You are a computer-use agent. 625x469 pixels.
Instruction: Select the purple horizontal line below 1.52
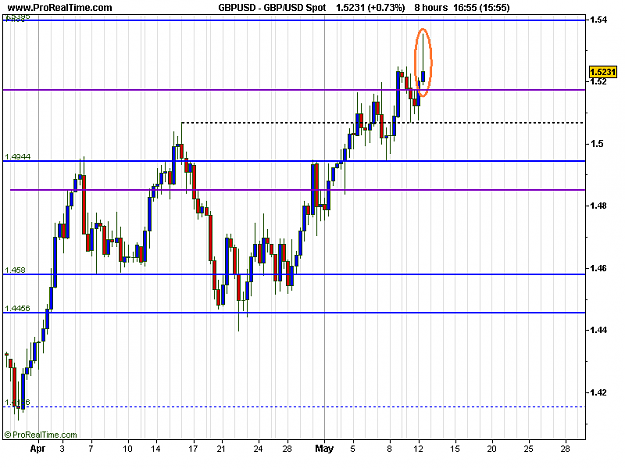click(294, 90)
